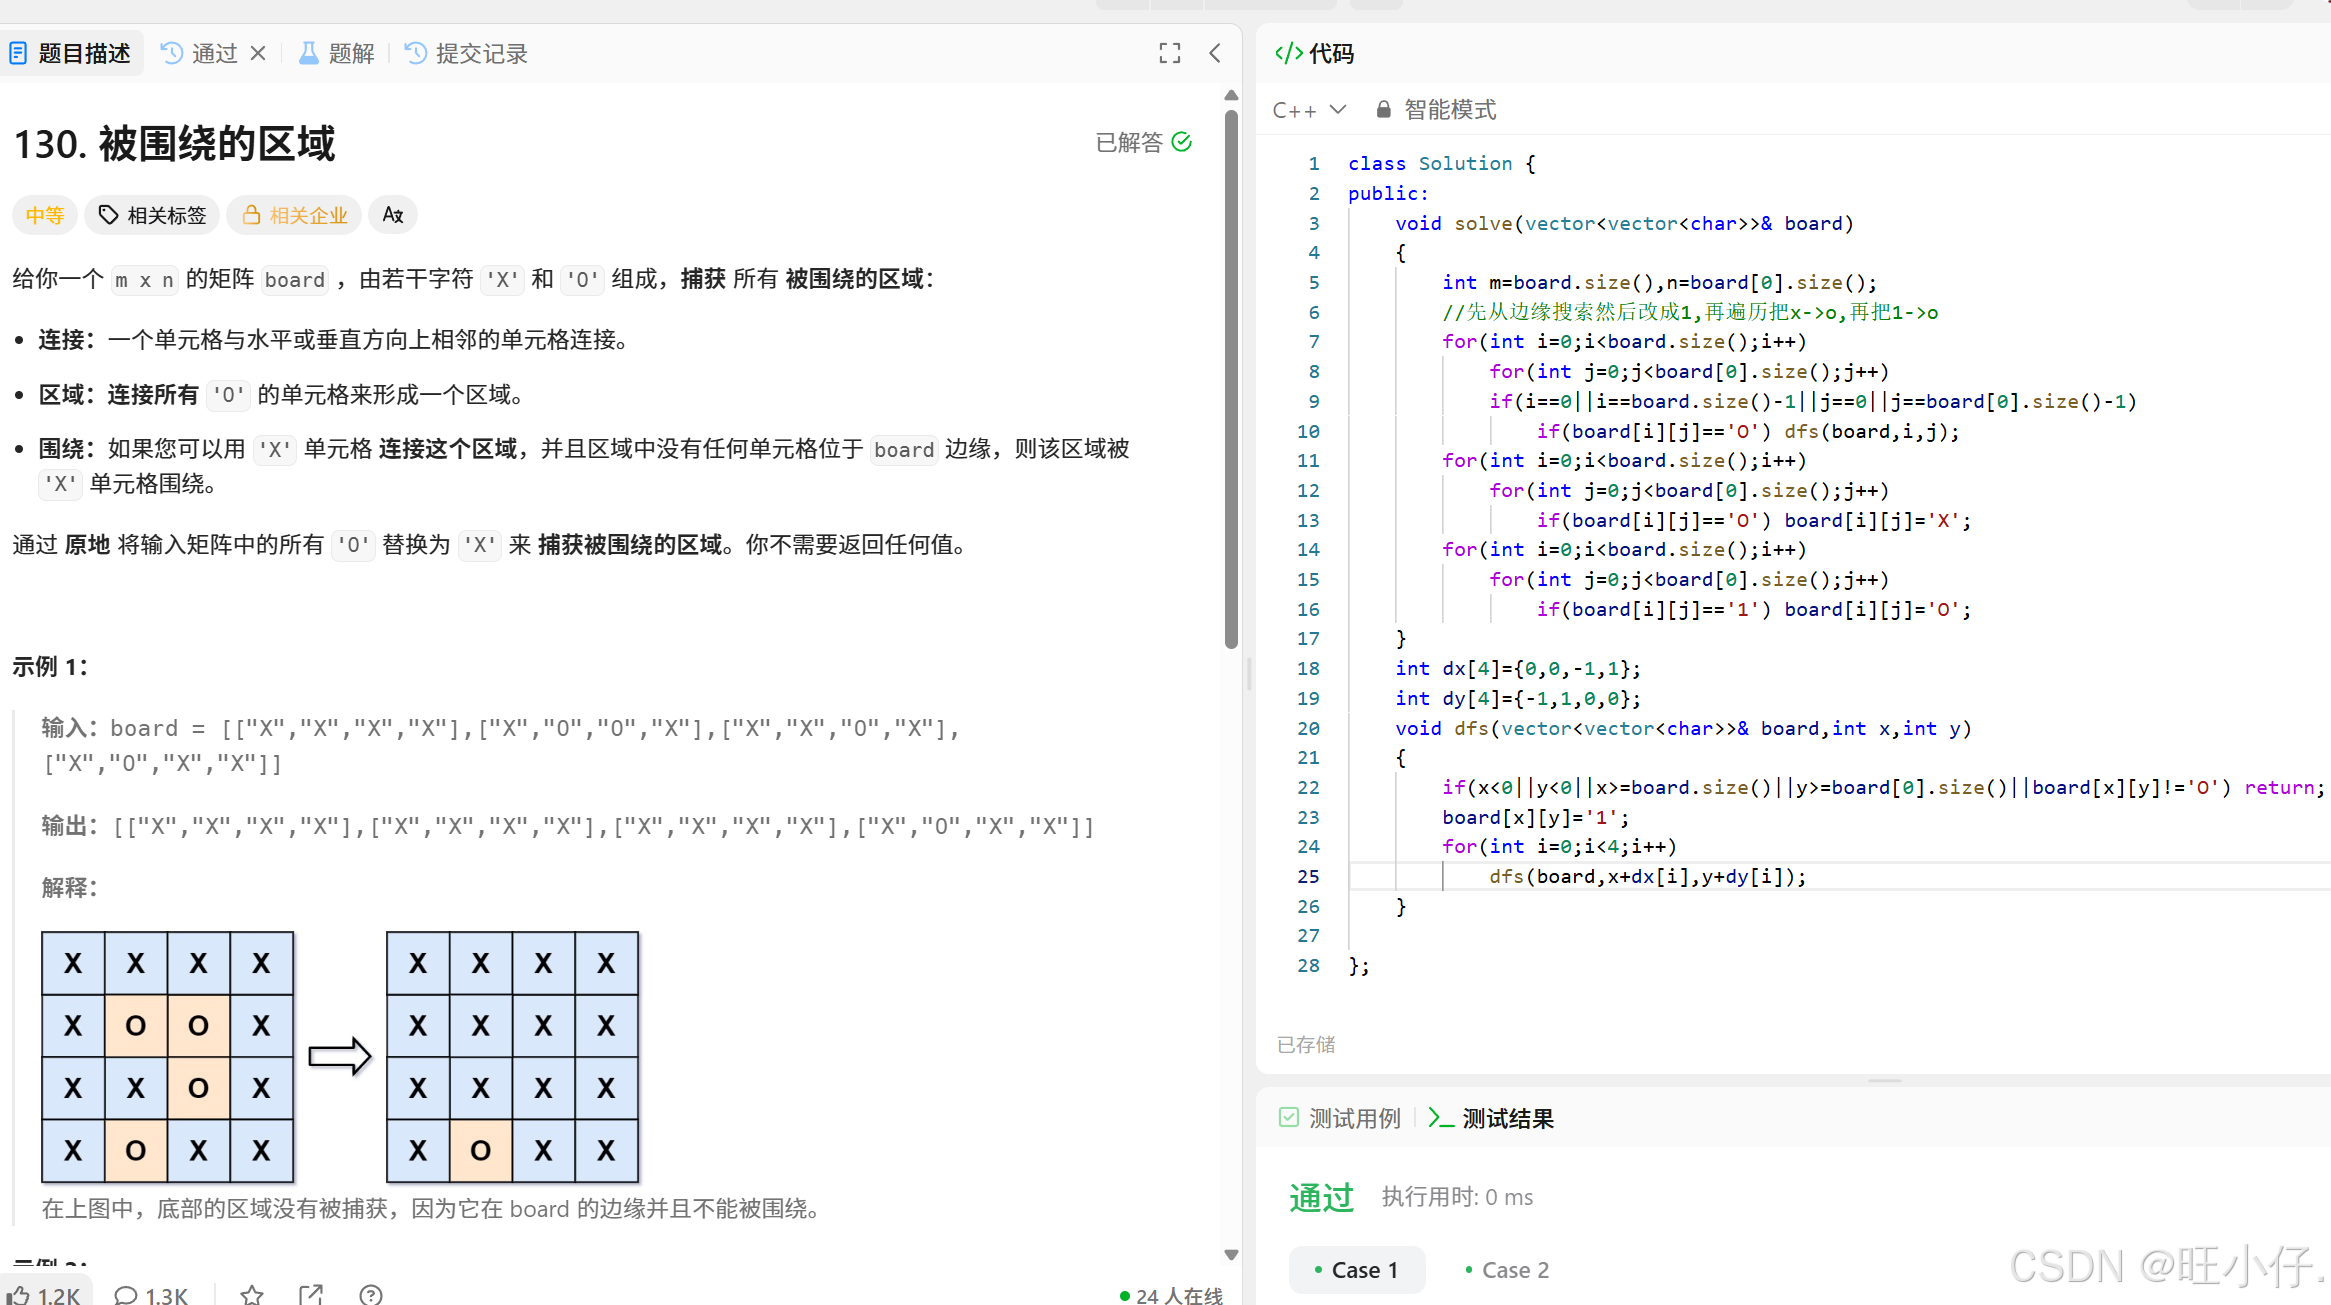2331x1305 pixels.
Task: Click the 已存储 status text
Action: (1306, 1044)
